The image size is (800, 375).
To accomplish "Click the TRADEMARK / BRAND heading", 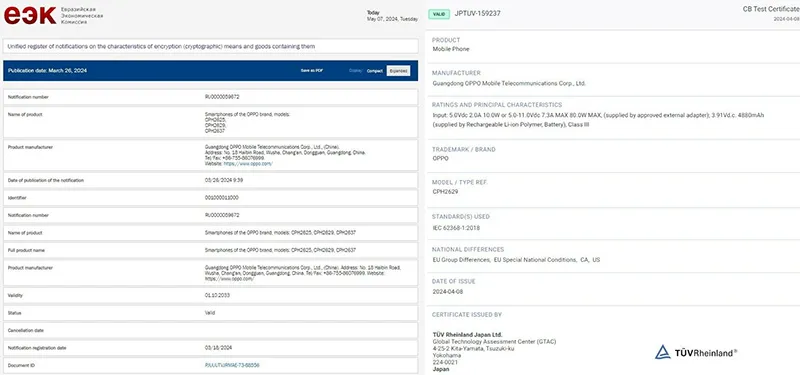I will (464, 149).
